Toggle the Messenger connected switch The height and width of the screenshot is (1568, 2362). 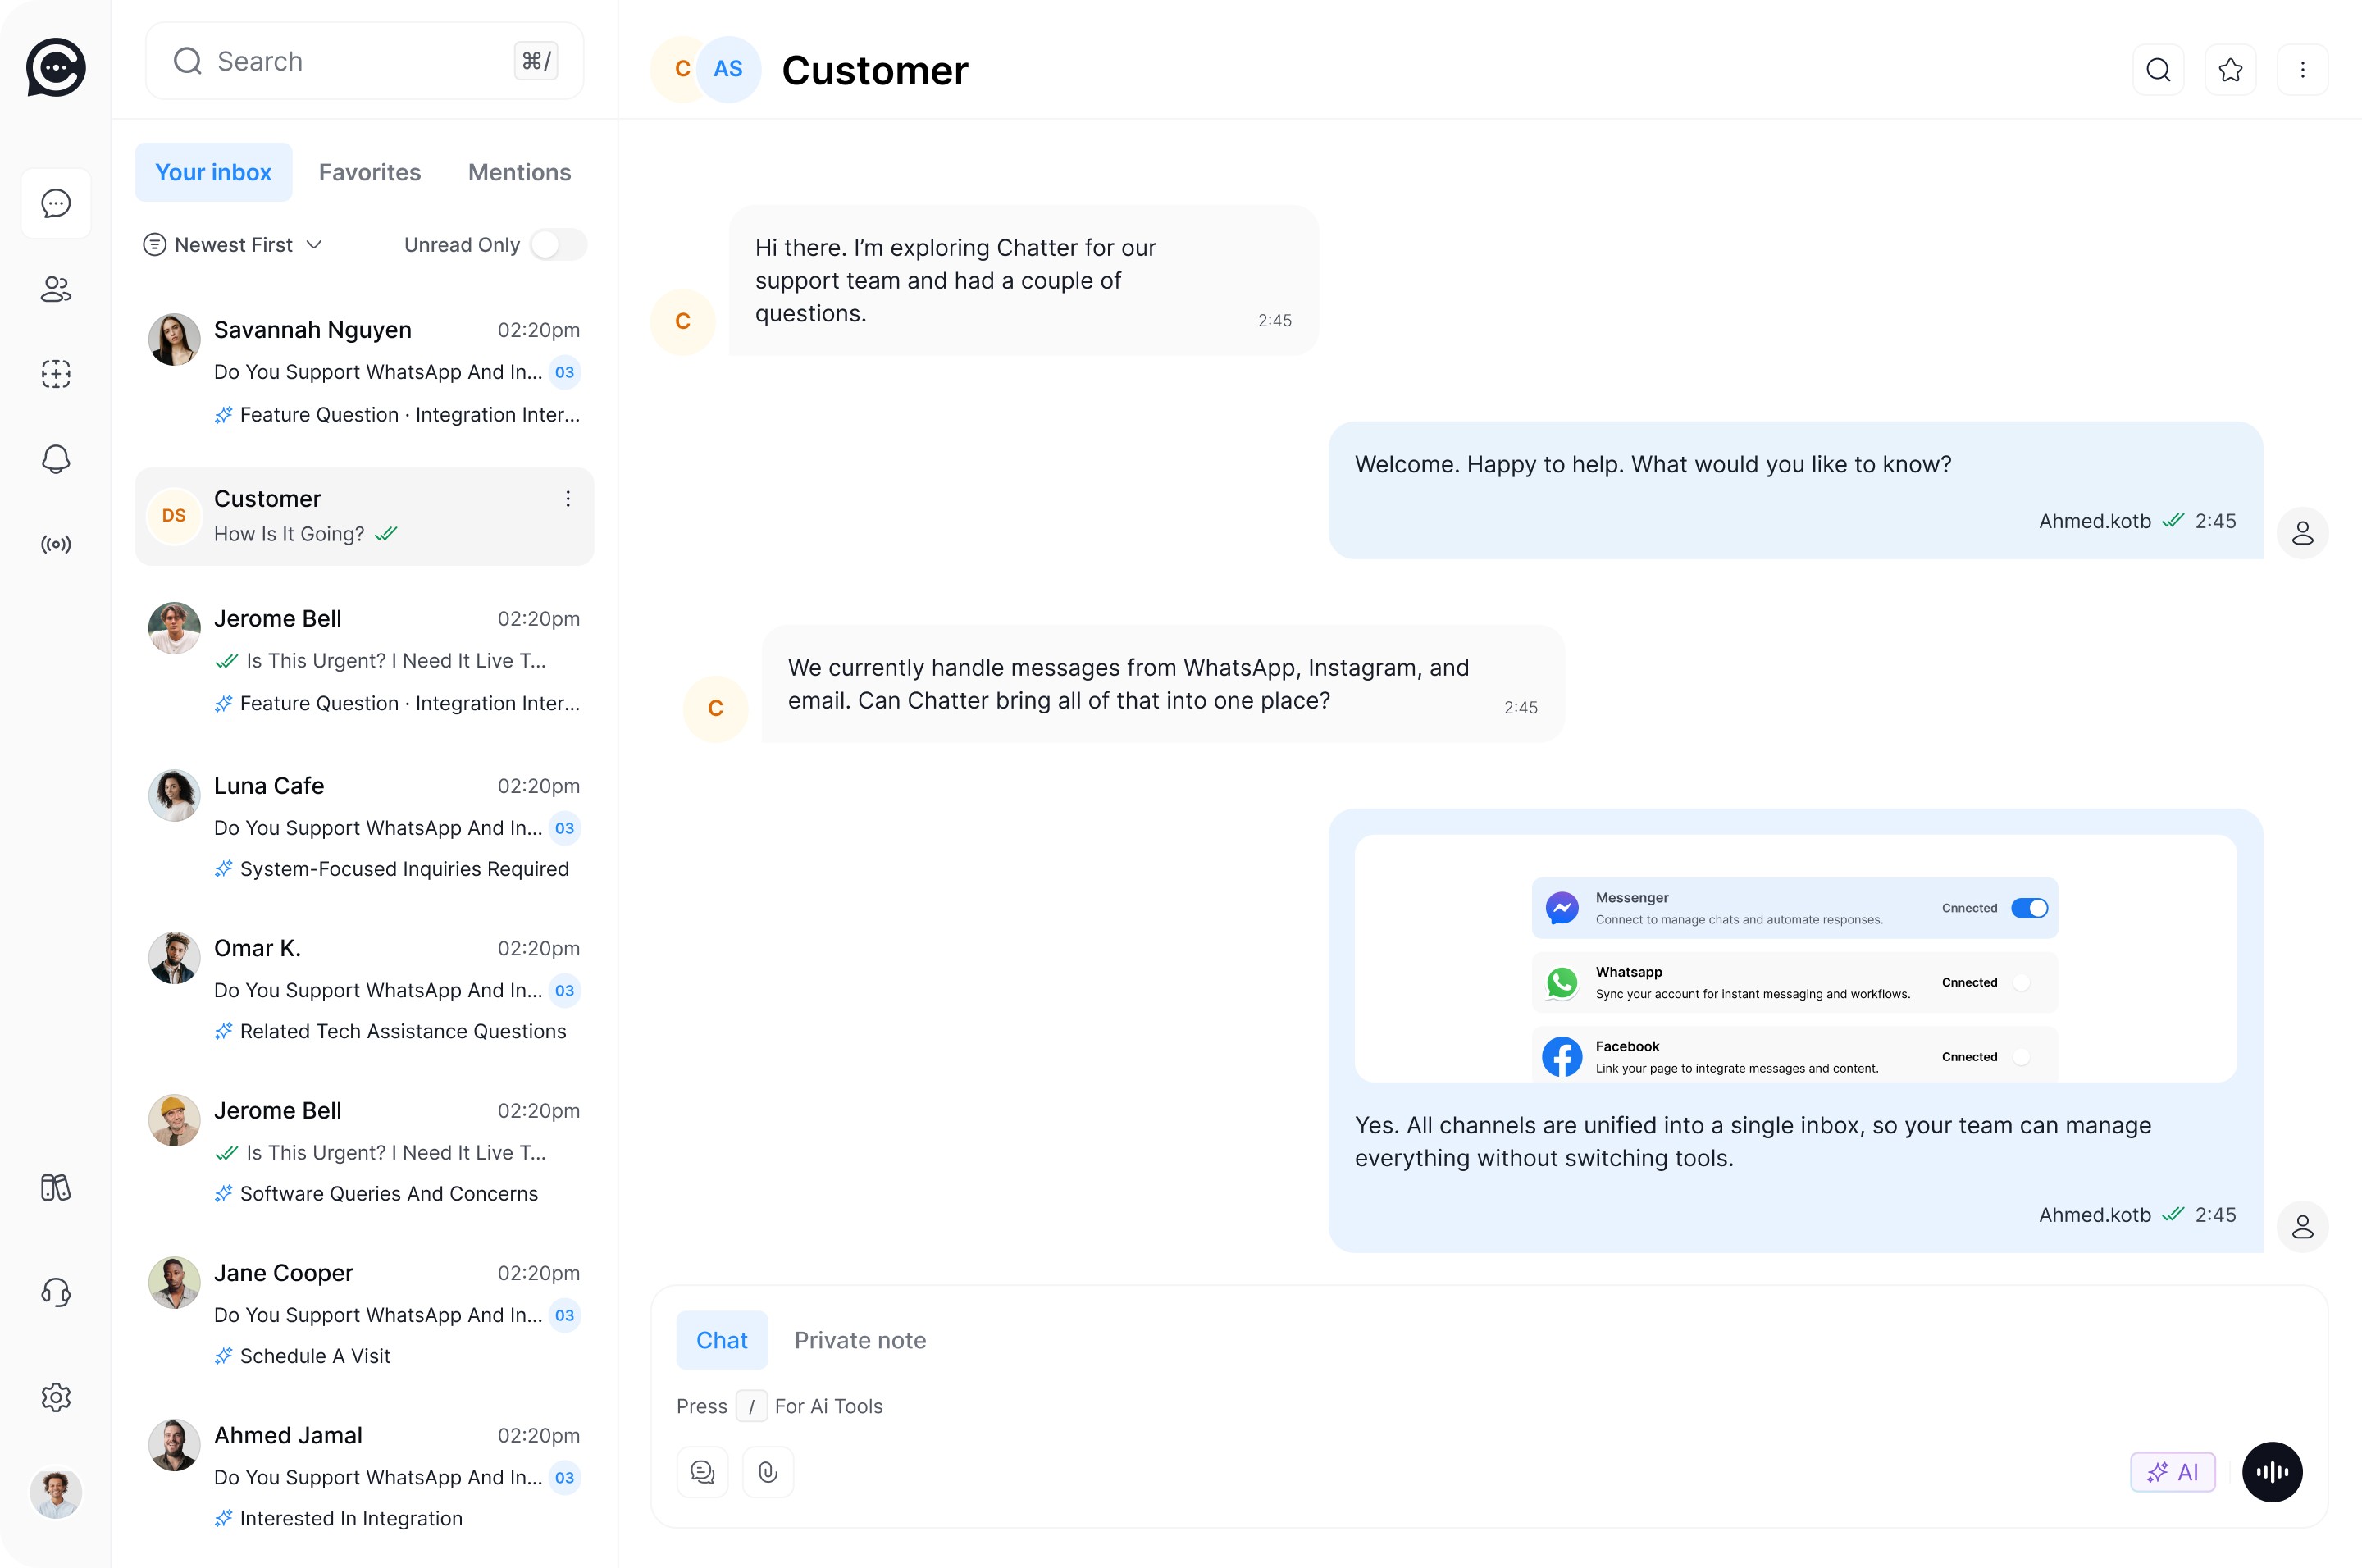coord(2029,908)
